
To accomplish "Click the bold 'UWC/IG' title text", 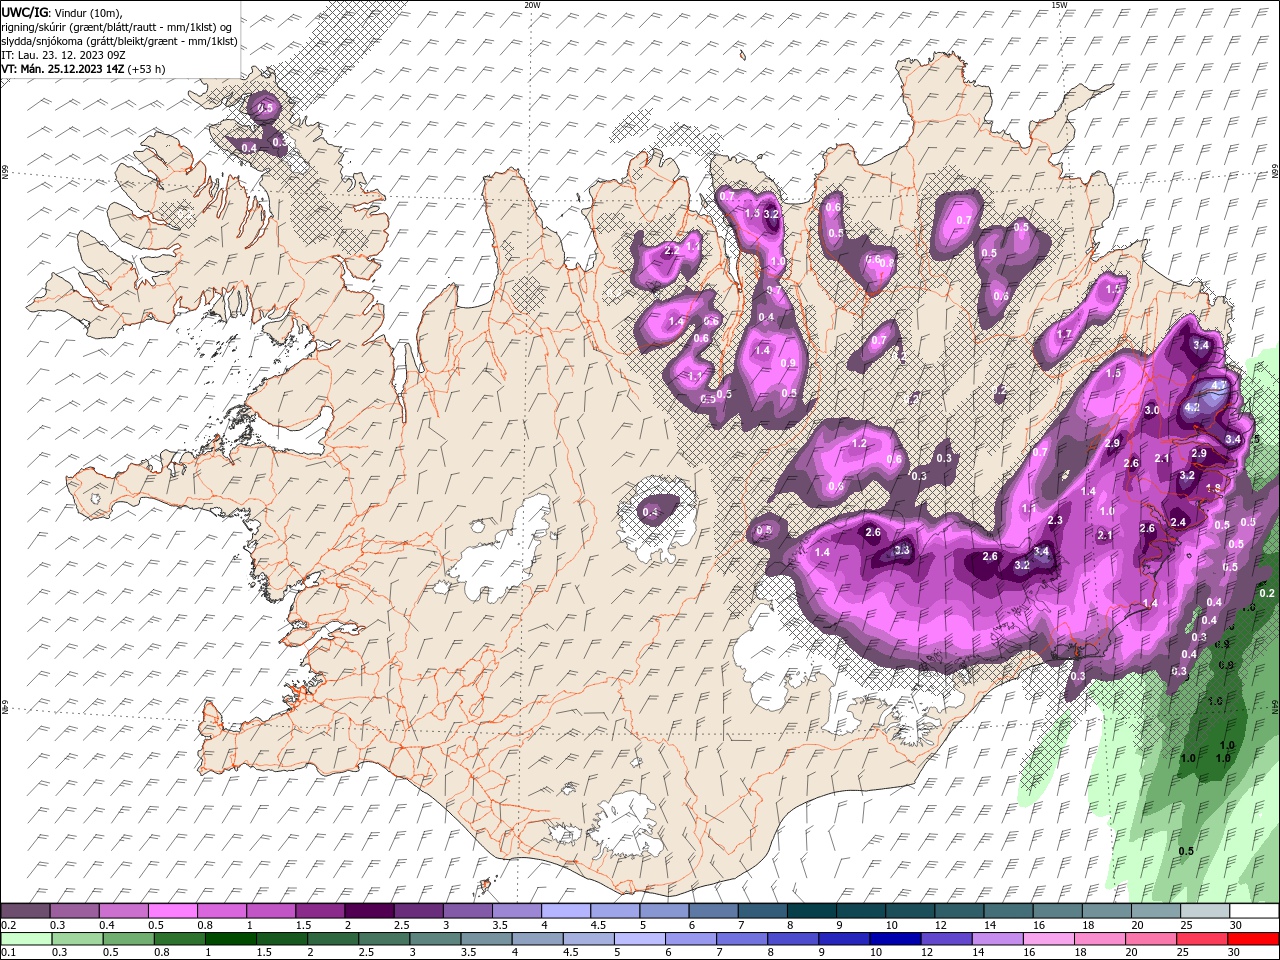I will click(23, 11).
